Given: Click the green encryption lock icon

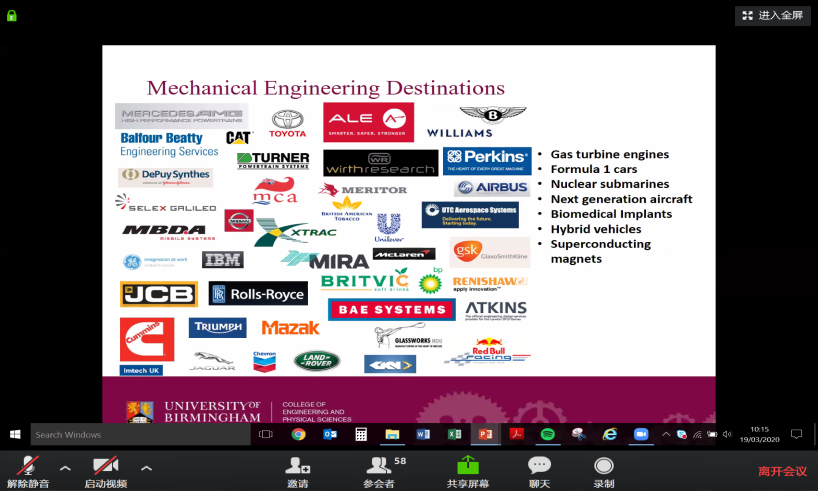Looking at the screenshot, I should (11, 16).
